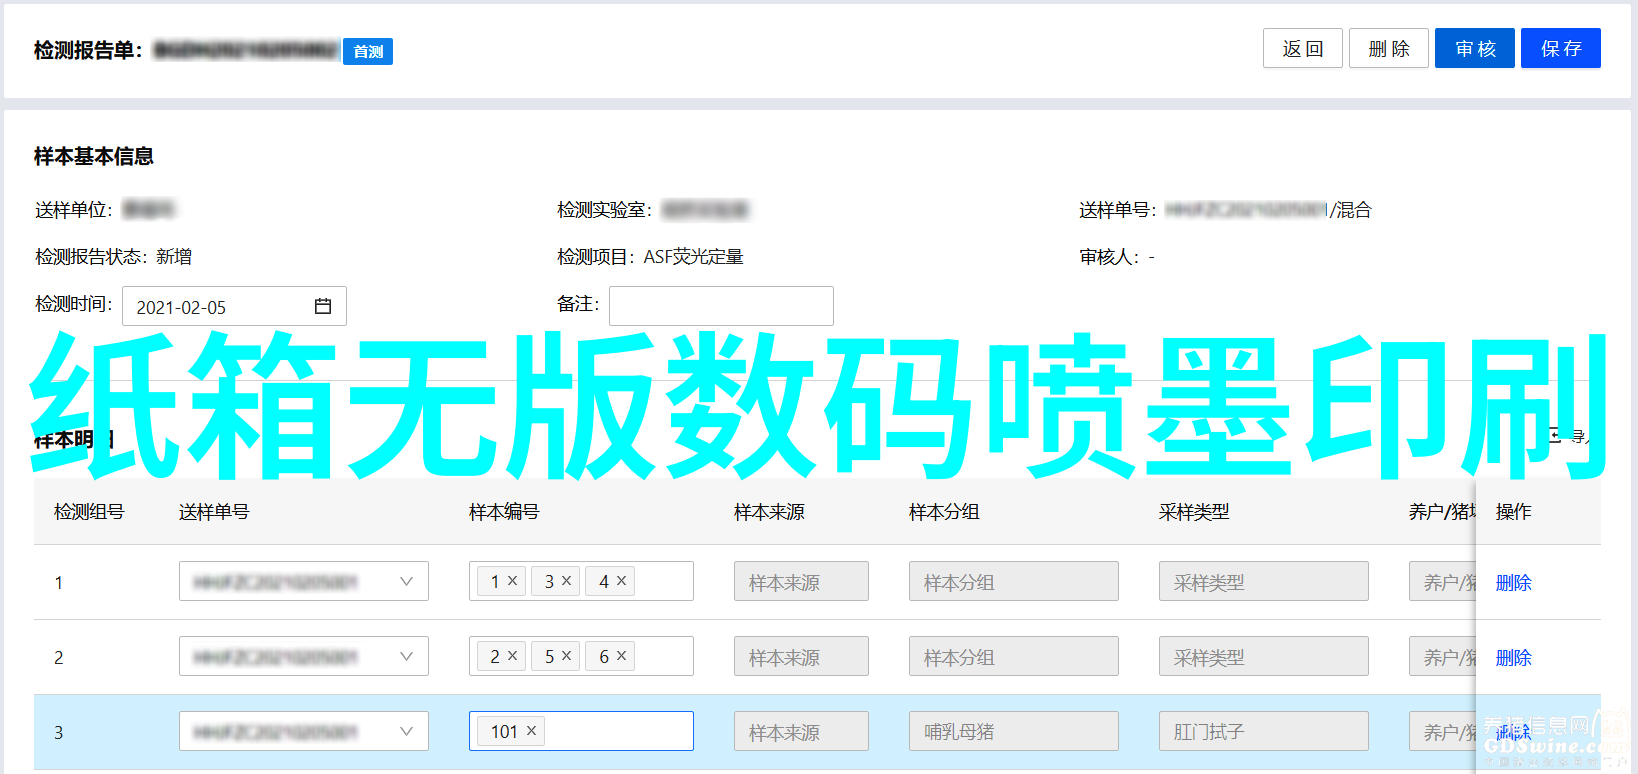This screenshot has height=774, width=1638.
Task: Expand 送样单号 dropdown in row 1
Action: [406, 581]
